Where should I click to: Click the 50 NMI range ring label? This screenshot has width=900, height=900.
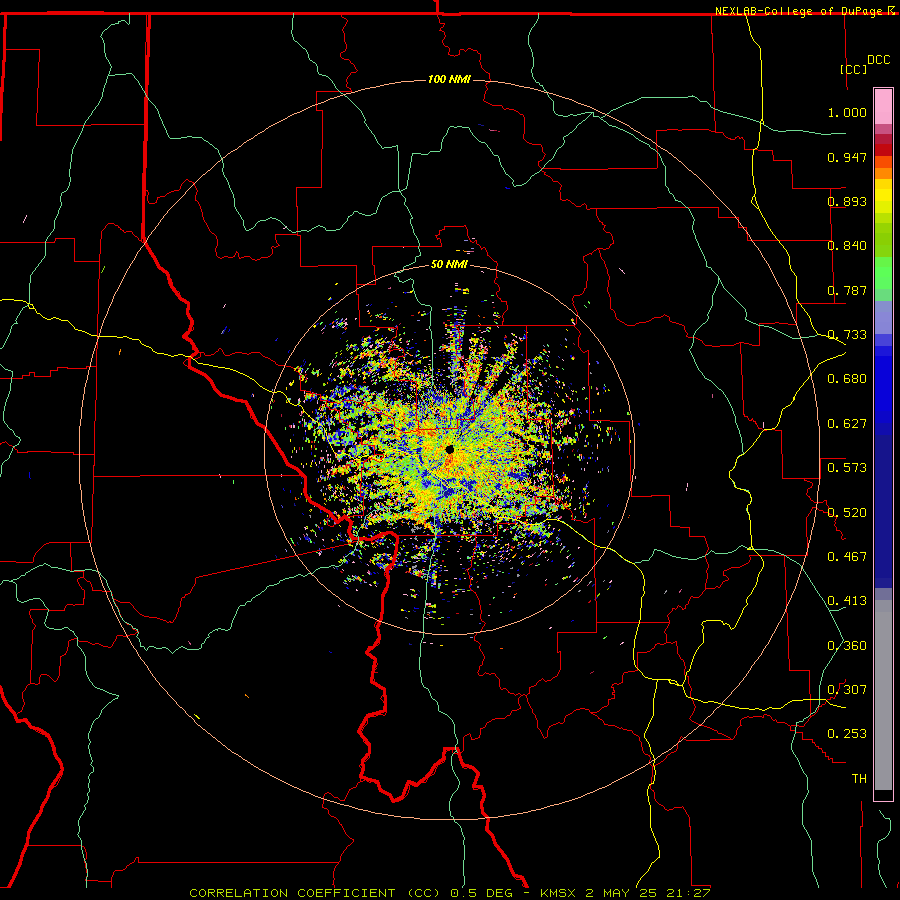(x=449, y=265)
